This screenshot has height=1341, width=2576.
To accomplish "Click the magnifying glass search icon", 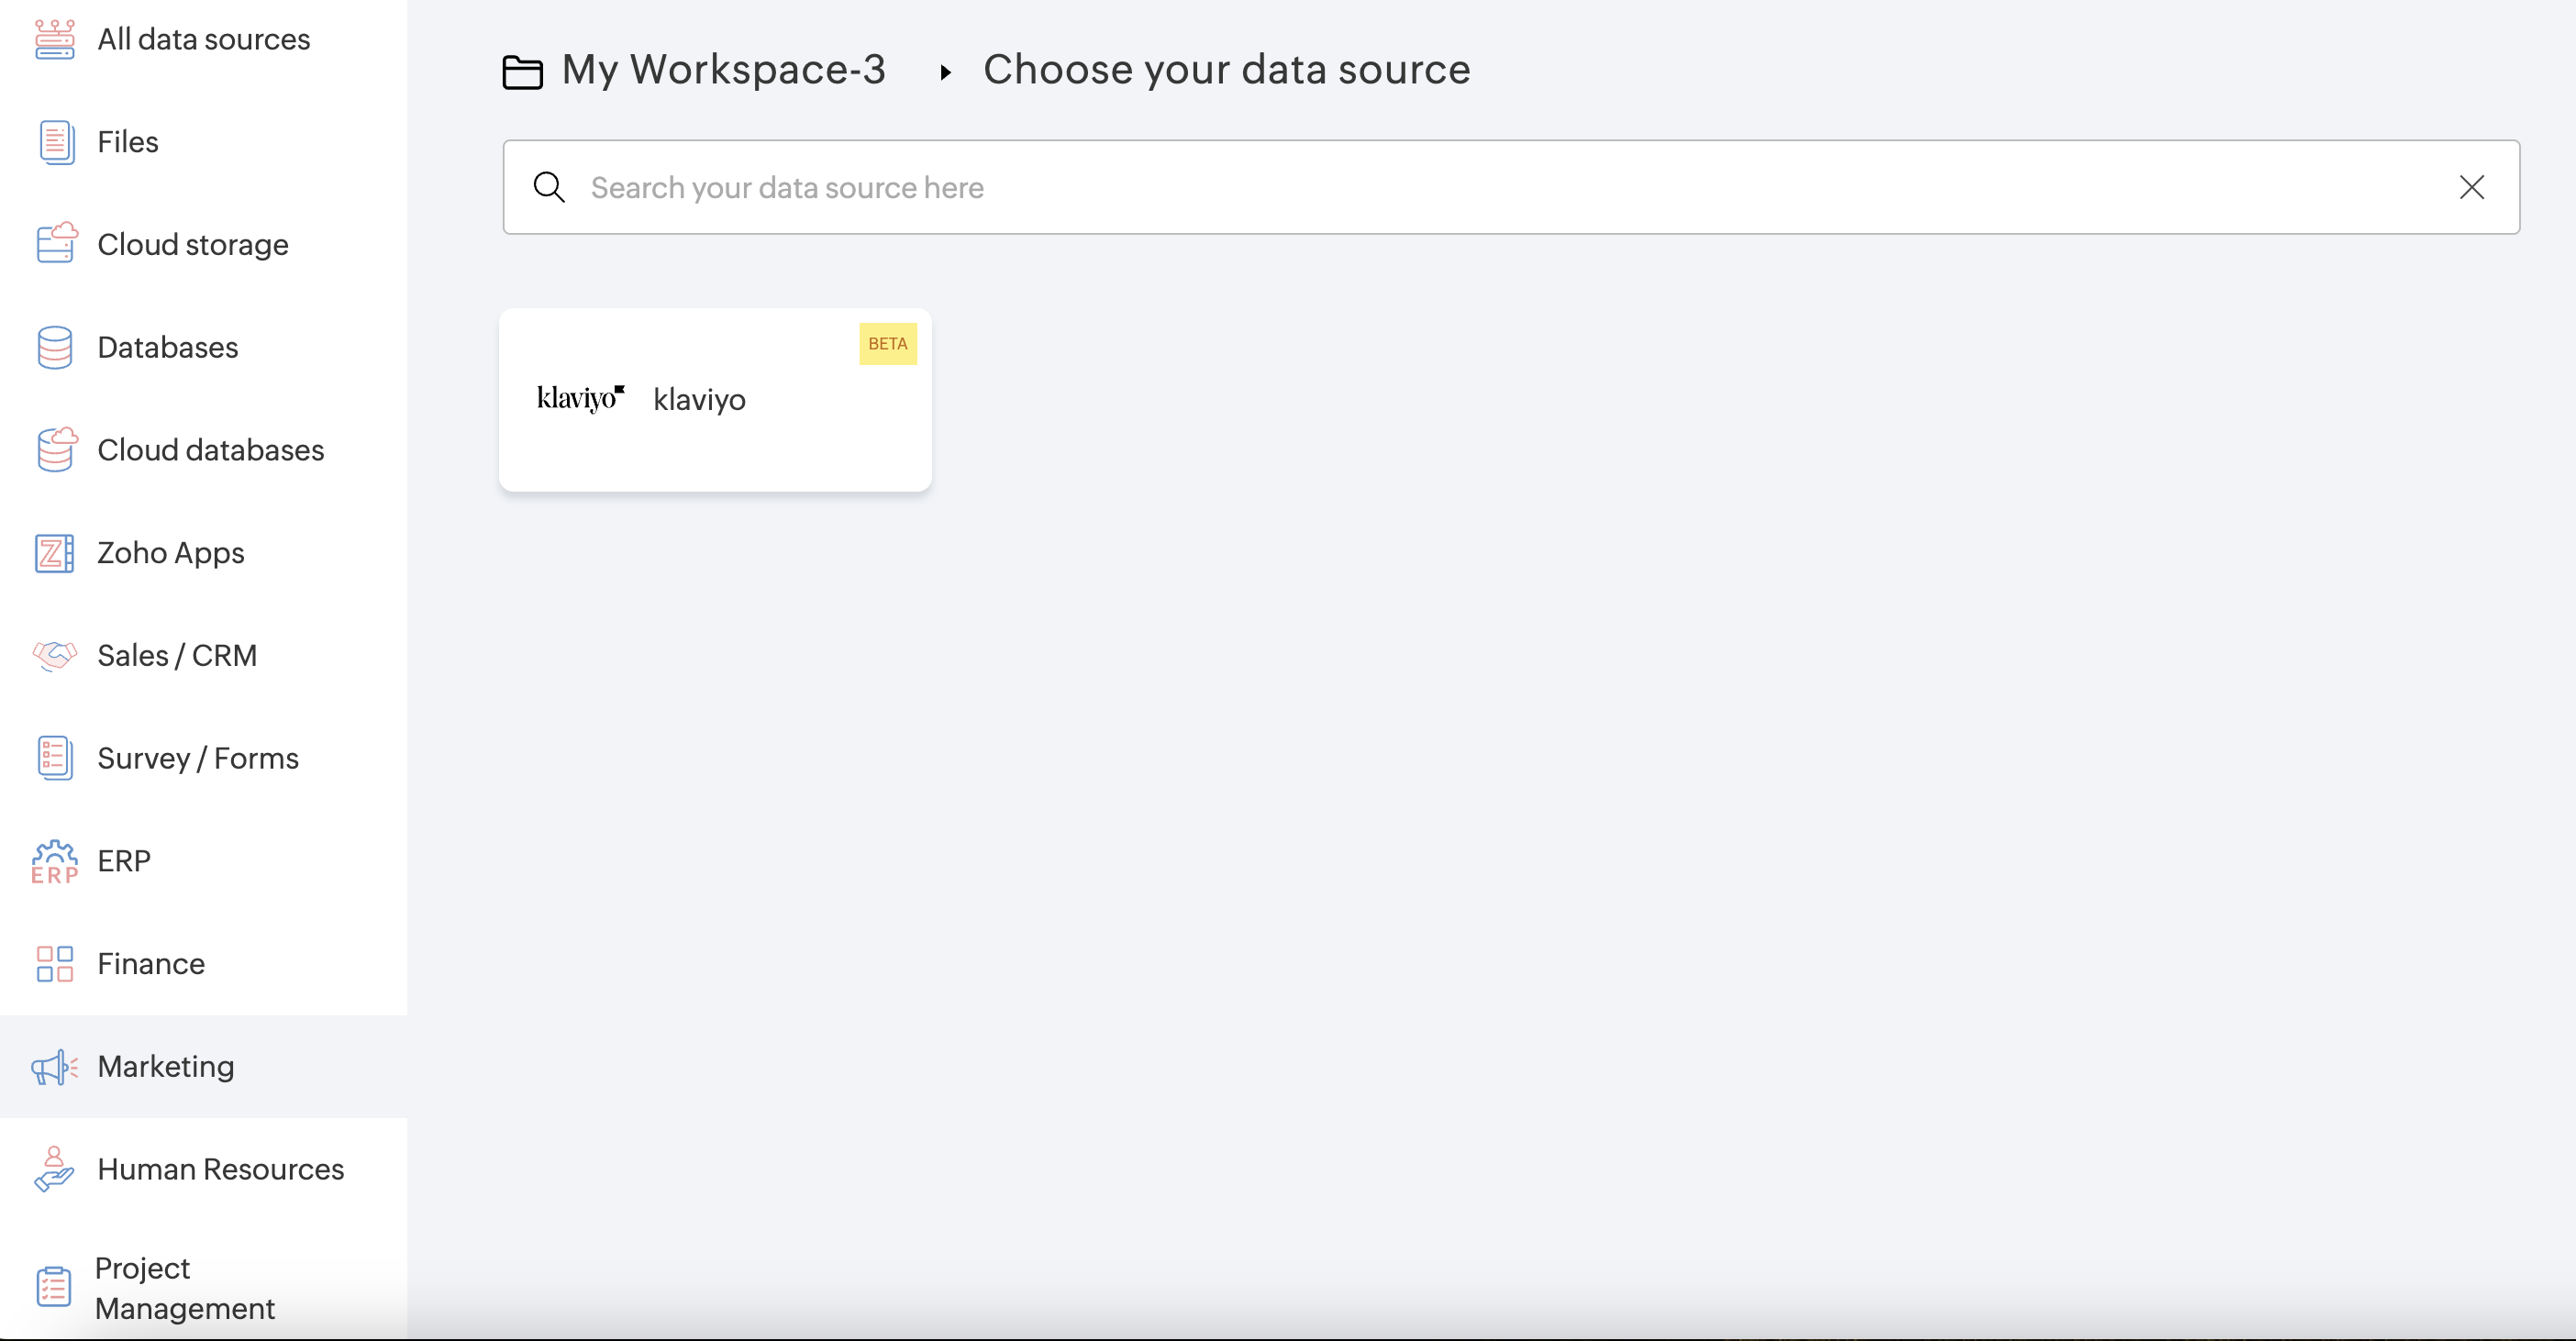I will 549,187.
